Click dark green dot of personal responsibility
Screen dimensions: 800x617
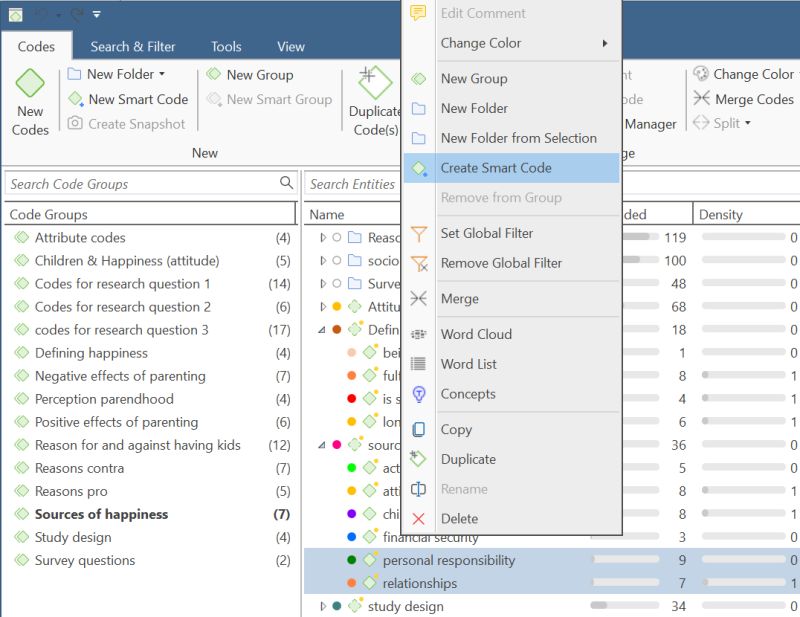(352, 560)
